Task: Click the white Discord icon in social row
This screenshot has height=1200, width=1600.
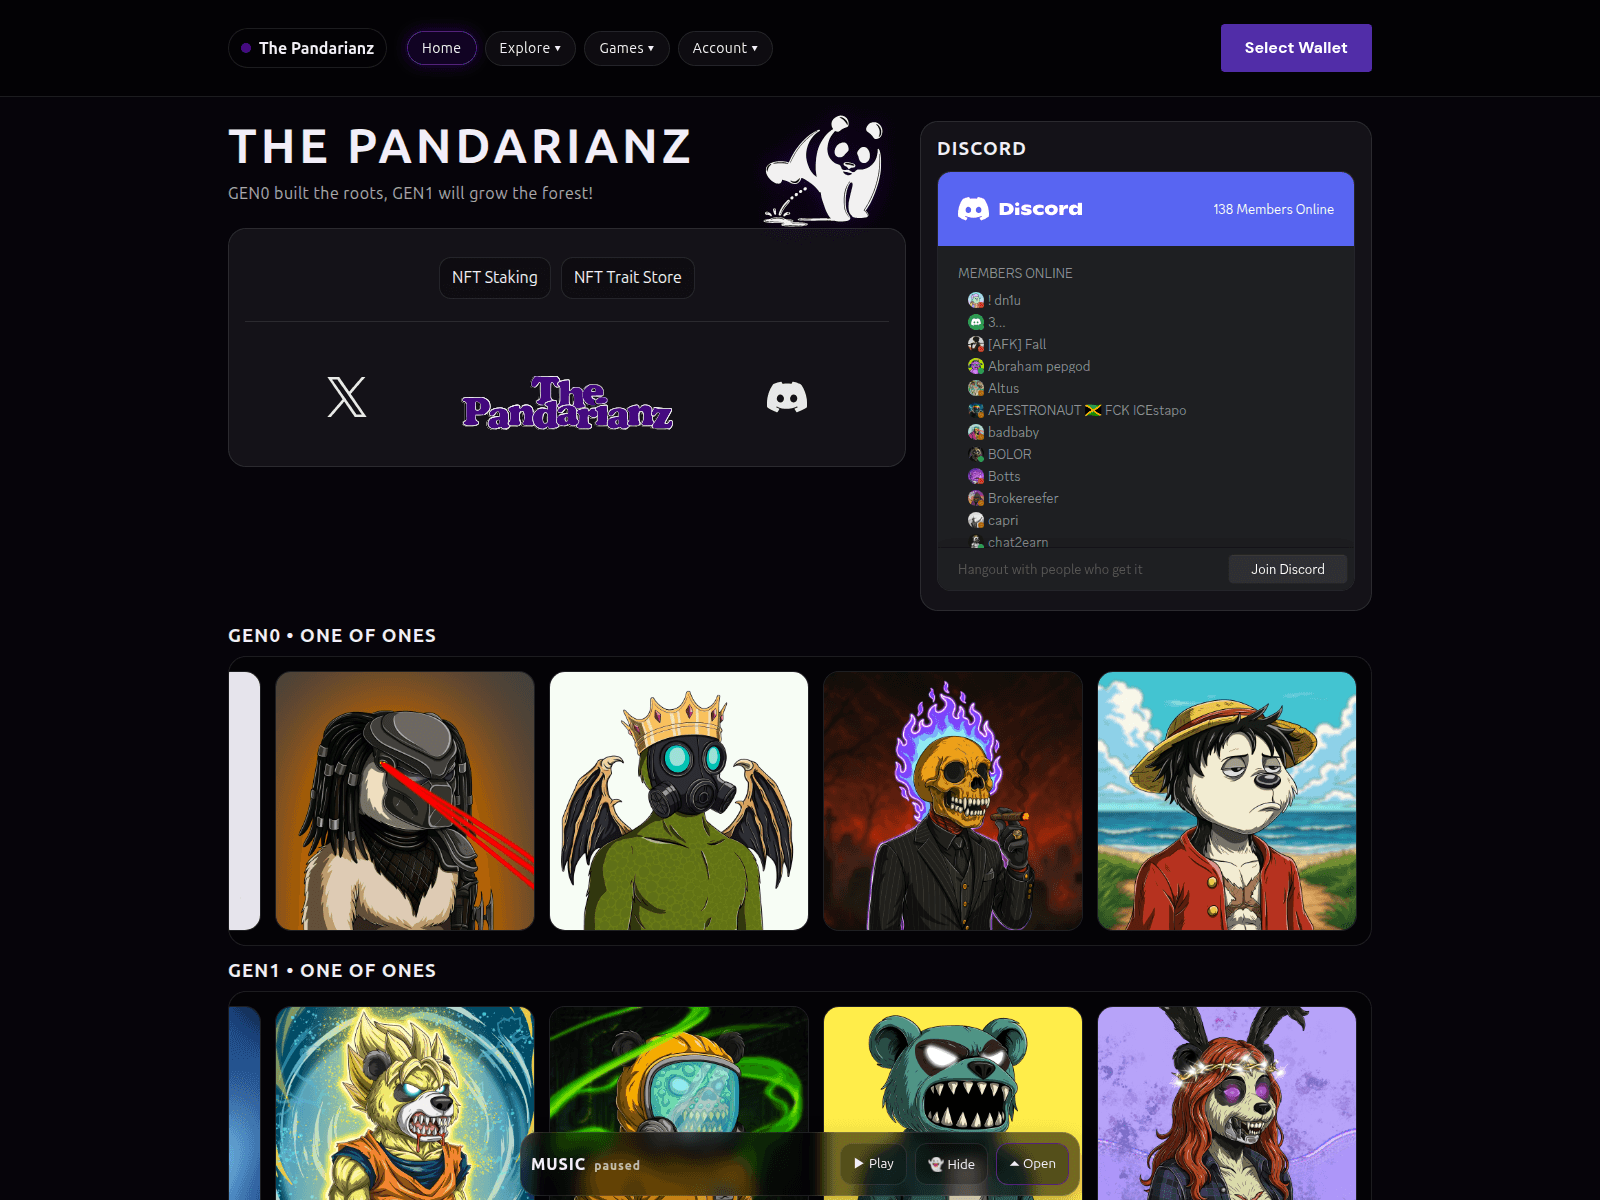Action: [x=787, y=397]
